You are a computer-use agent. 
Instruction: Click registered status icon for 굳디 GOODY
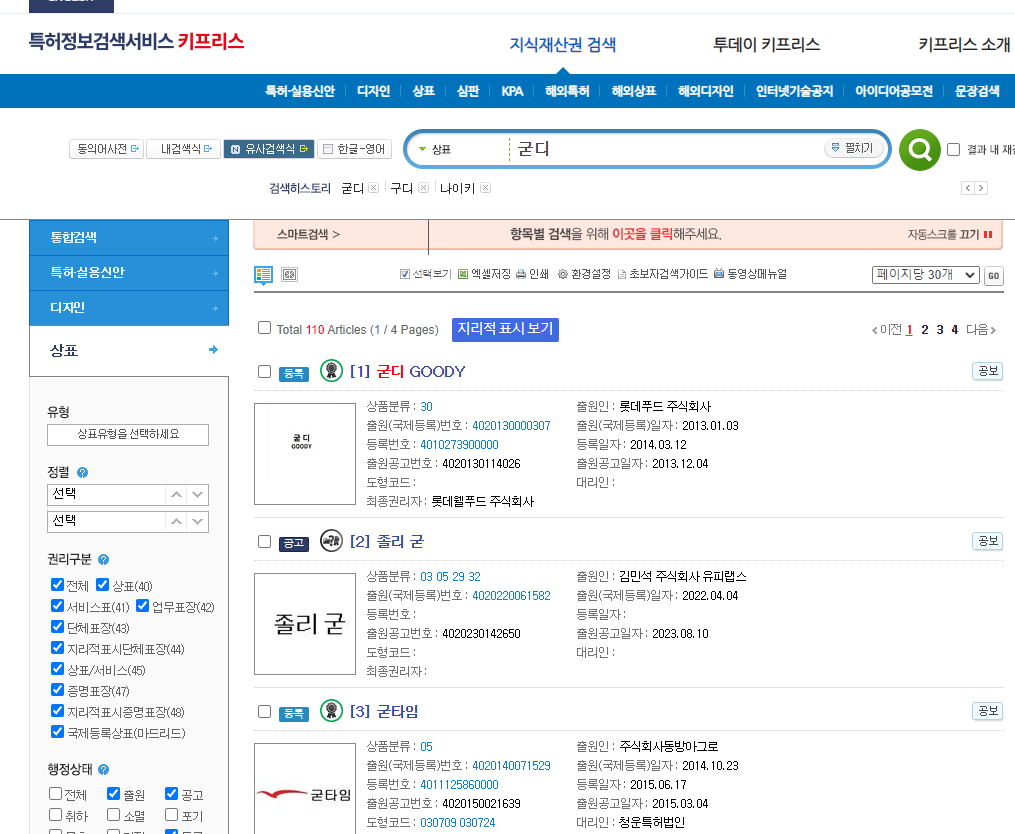tap(331, 371)
